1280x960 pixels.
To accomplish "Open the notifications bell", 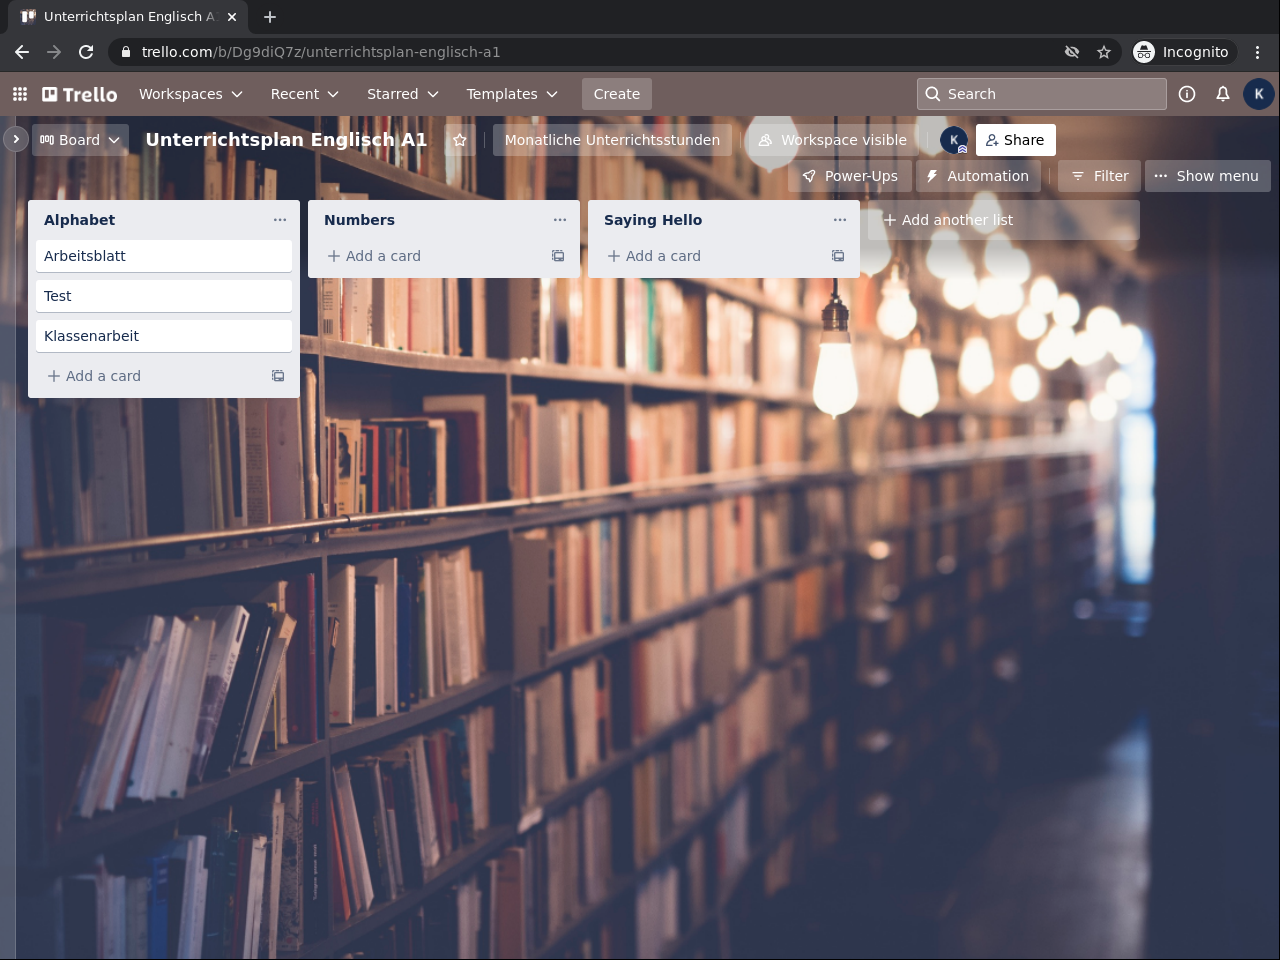I will coord(1223,94).
